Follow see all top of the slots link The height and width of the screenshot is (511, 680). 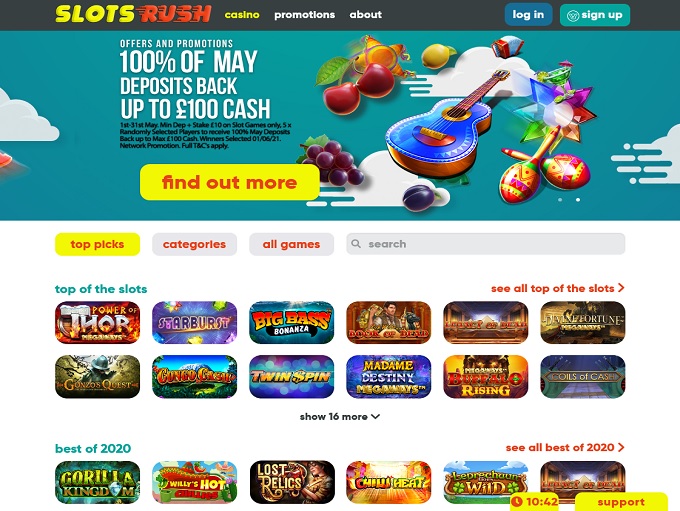558,288
